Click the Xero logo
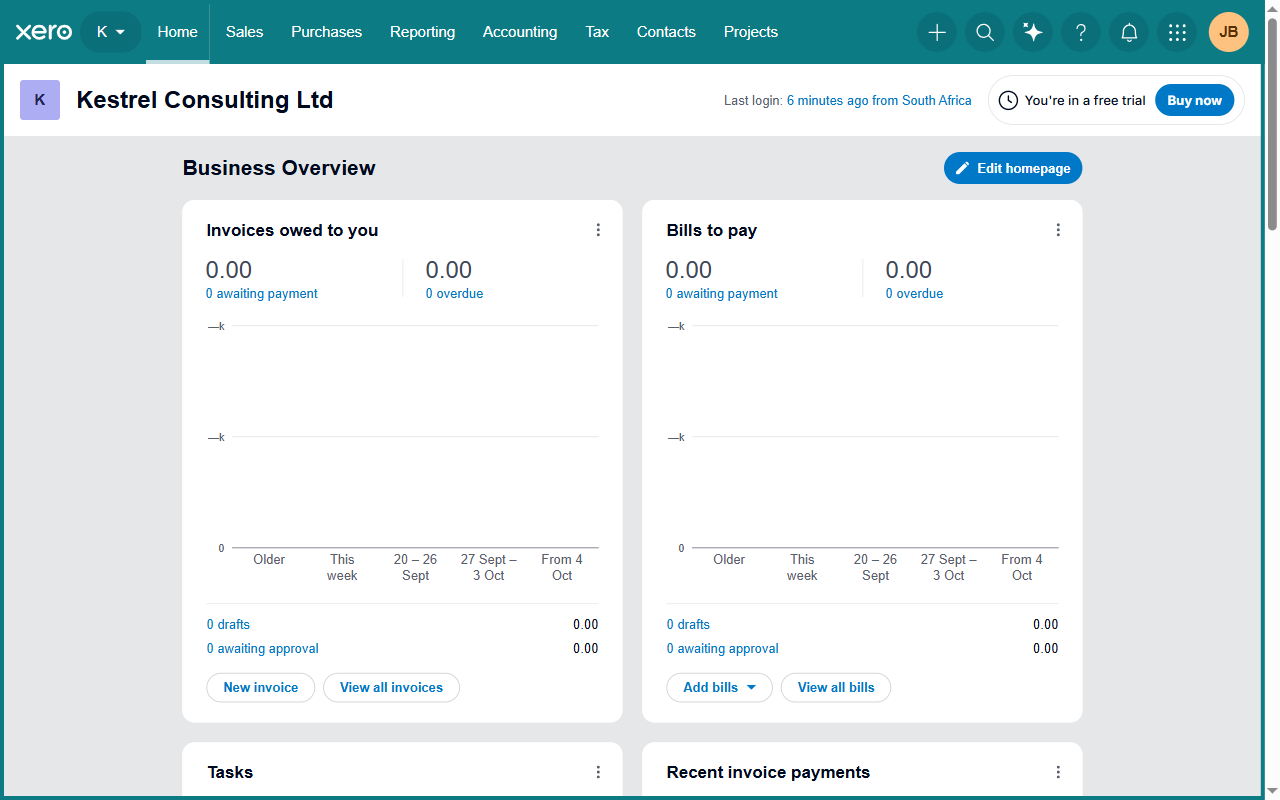The width and height of the screenshot is (1280, 800). click(44, 32)
